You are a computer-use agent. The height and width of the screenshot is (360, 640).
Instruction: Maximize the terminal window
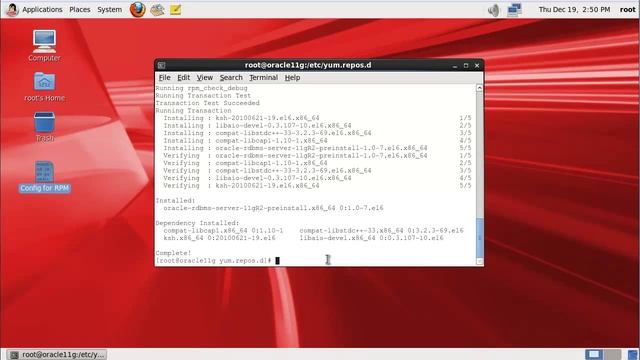click(x=466, y=65)
